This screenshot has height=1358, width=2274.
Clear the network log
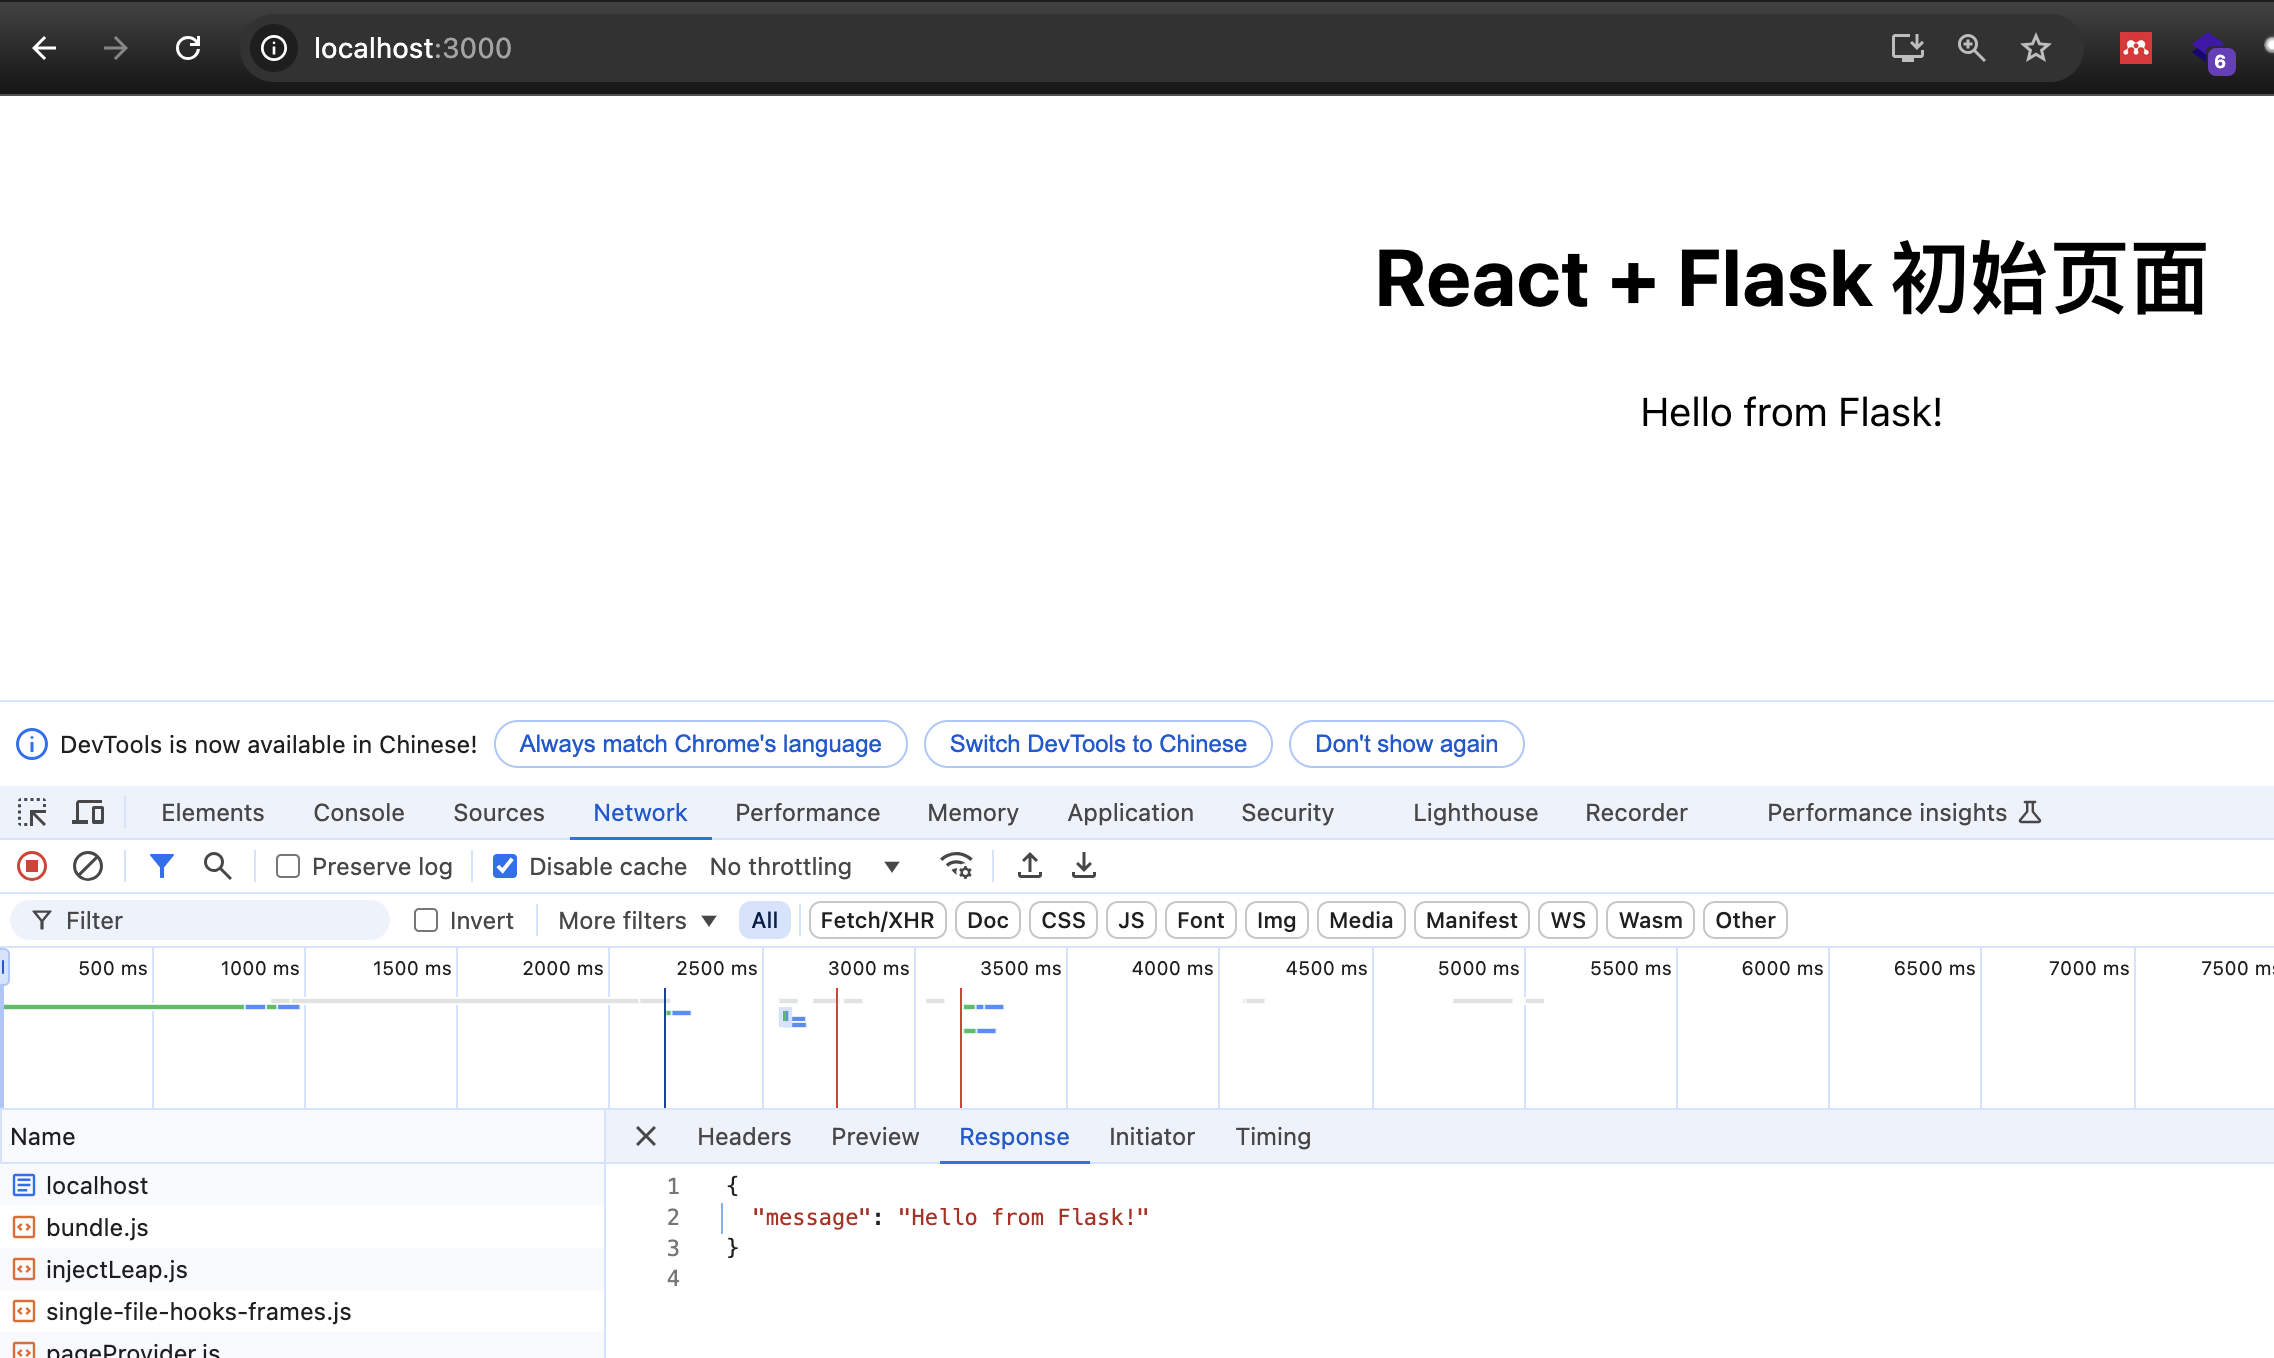pyautogui.click(x=88, y=866)
